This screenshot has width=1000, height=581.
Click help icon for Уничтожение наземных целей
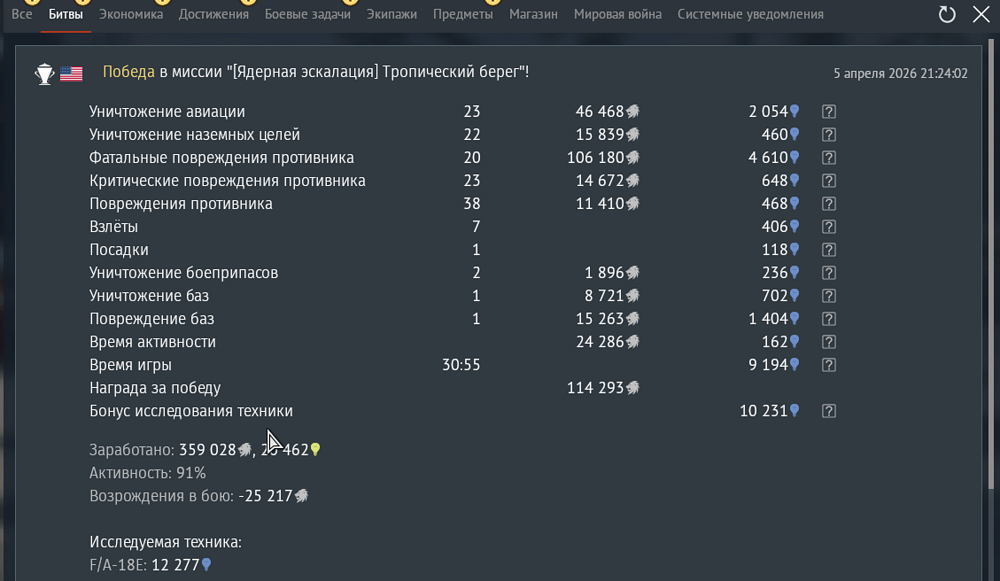coord(828,135)
